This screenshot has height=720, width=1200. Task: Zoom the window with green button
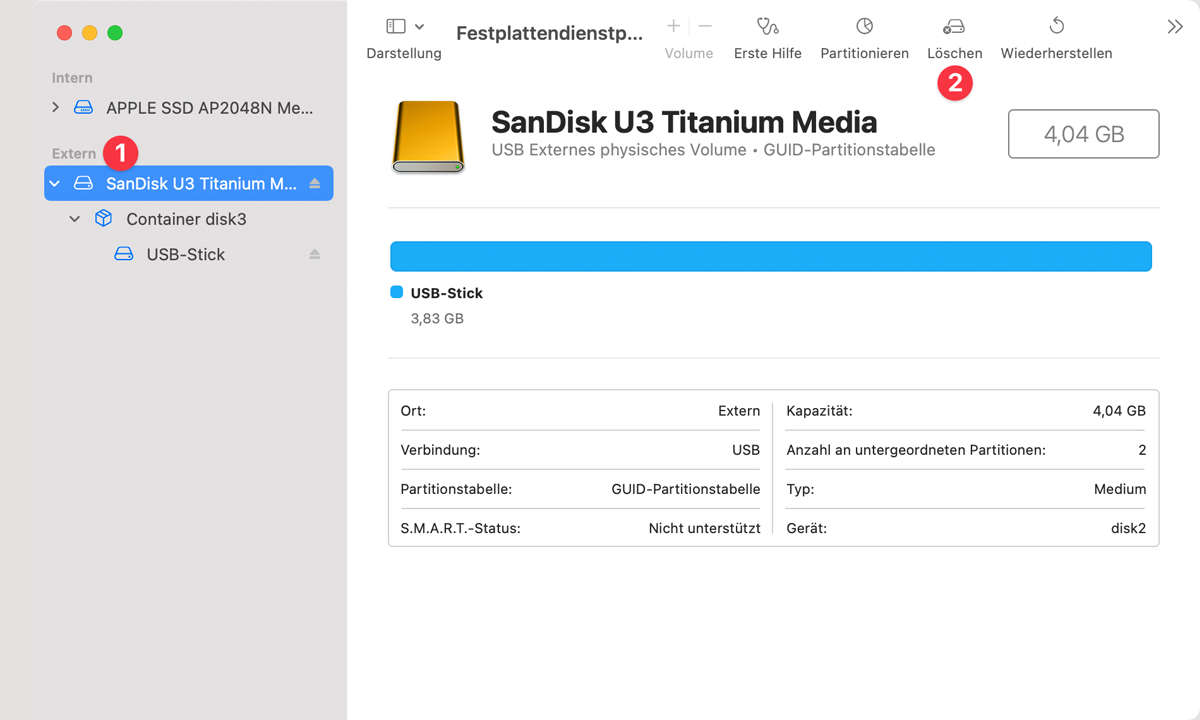tap(115, 33)
